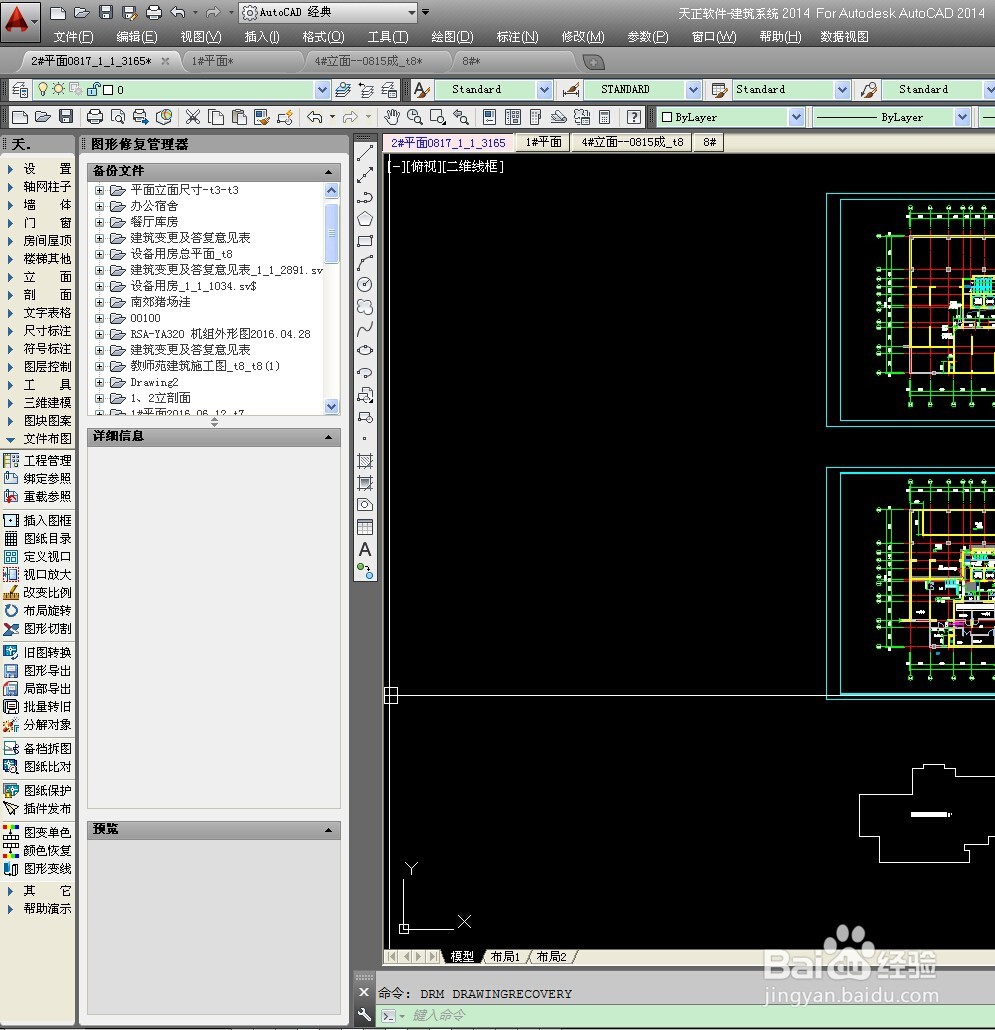Screen dimensions: 995x1030
Task: Select the Circle draw tool
Action: (365, 284)
